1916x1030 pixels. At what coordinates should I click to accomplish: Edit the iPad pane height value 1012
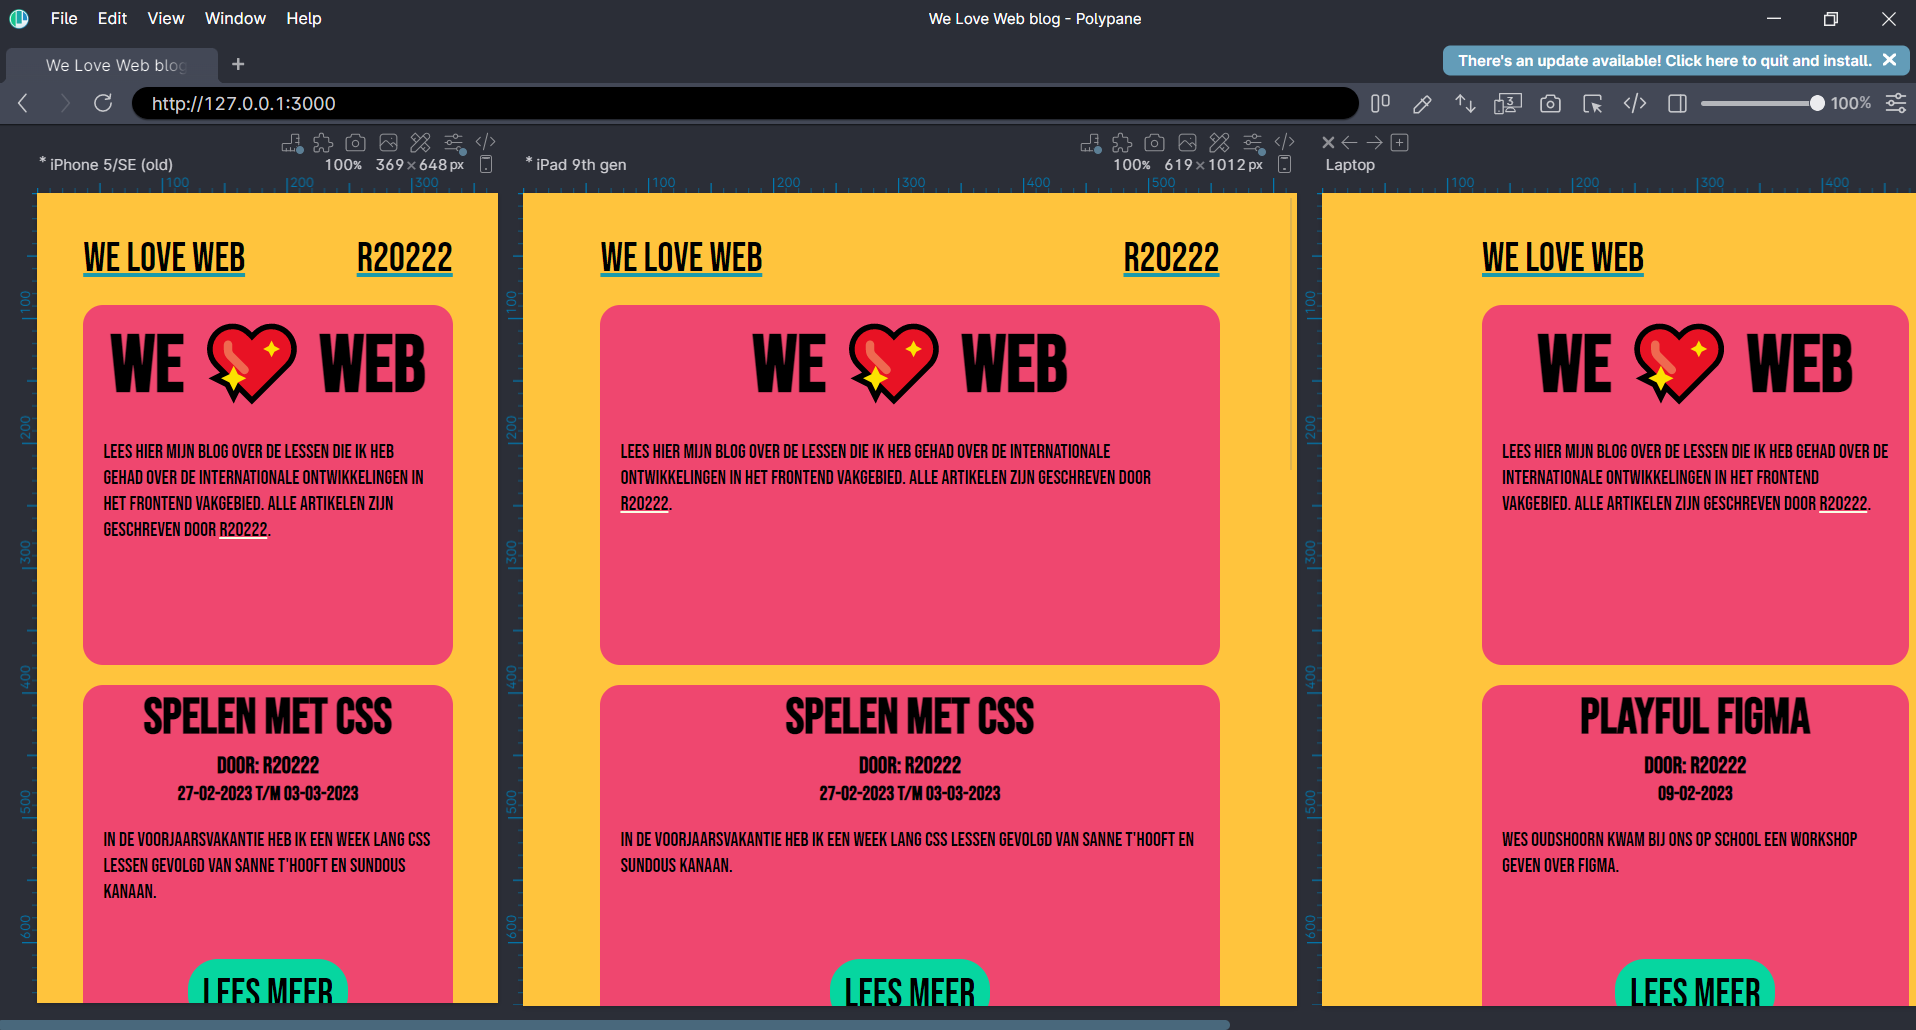[1226, 165]
